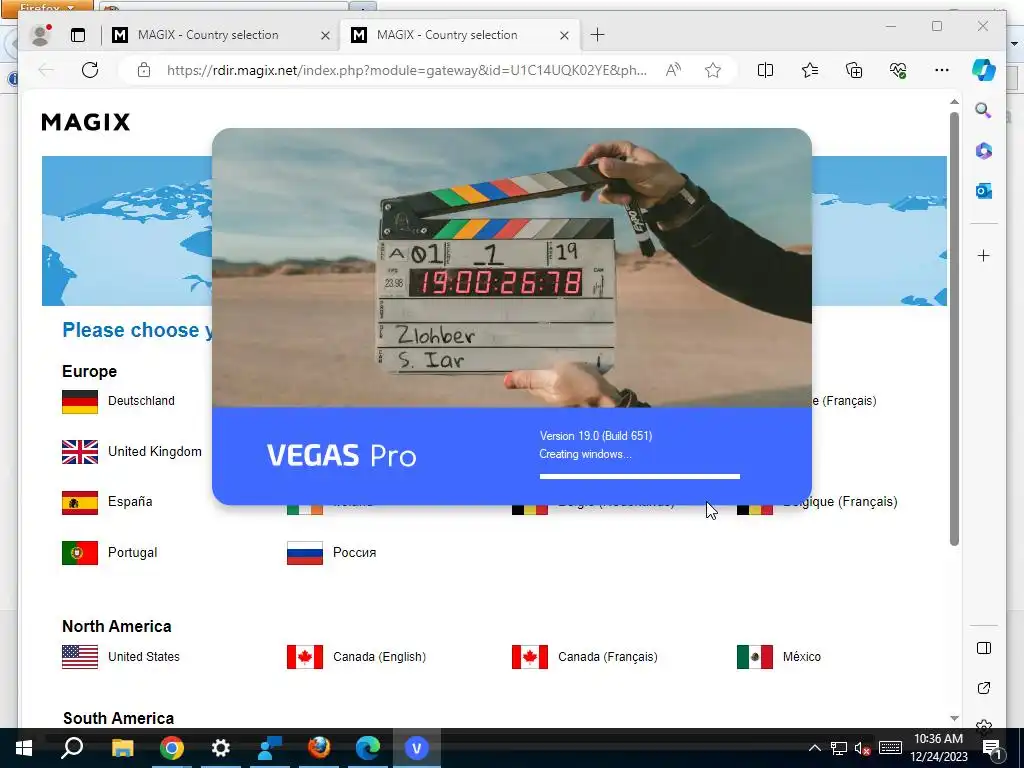This screenshot has height=768, width=1024.
Task: Open the Edge tab actions menu icon
Action: (x=78, y=35)
